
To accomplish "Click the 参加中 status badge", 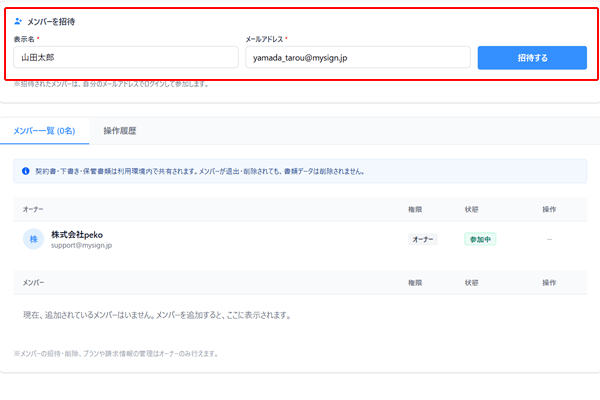I will coord(480,240).
